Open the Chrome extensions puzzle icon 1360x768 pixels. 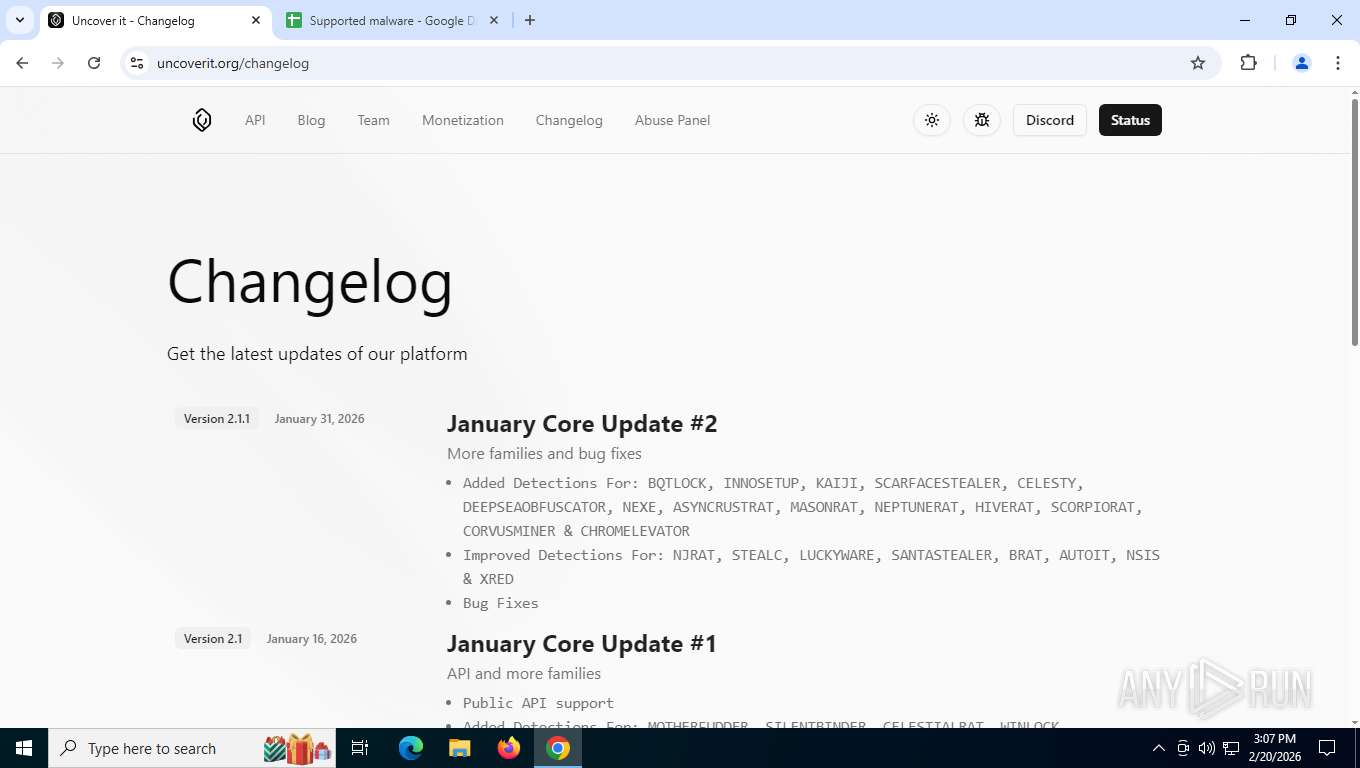tap(1248, 63)
